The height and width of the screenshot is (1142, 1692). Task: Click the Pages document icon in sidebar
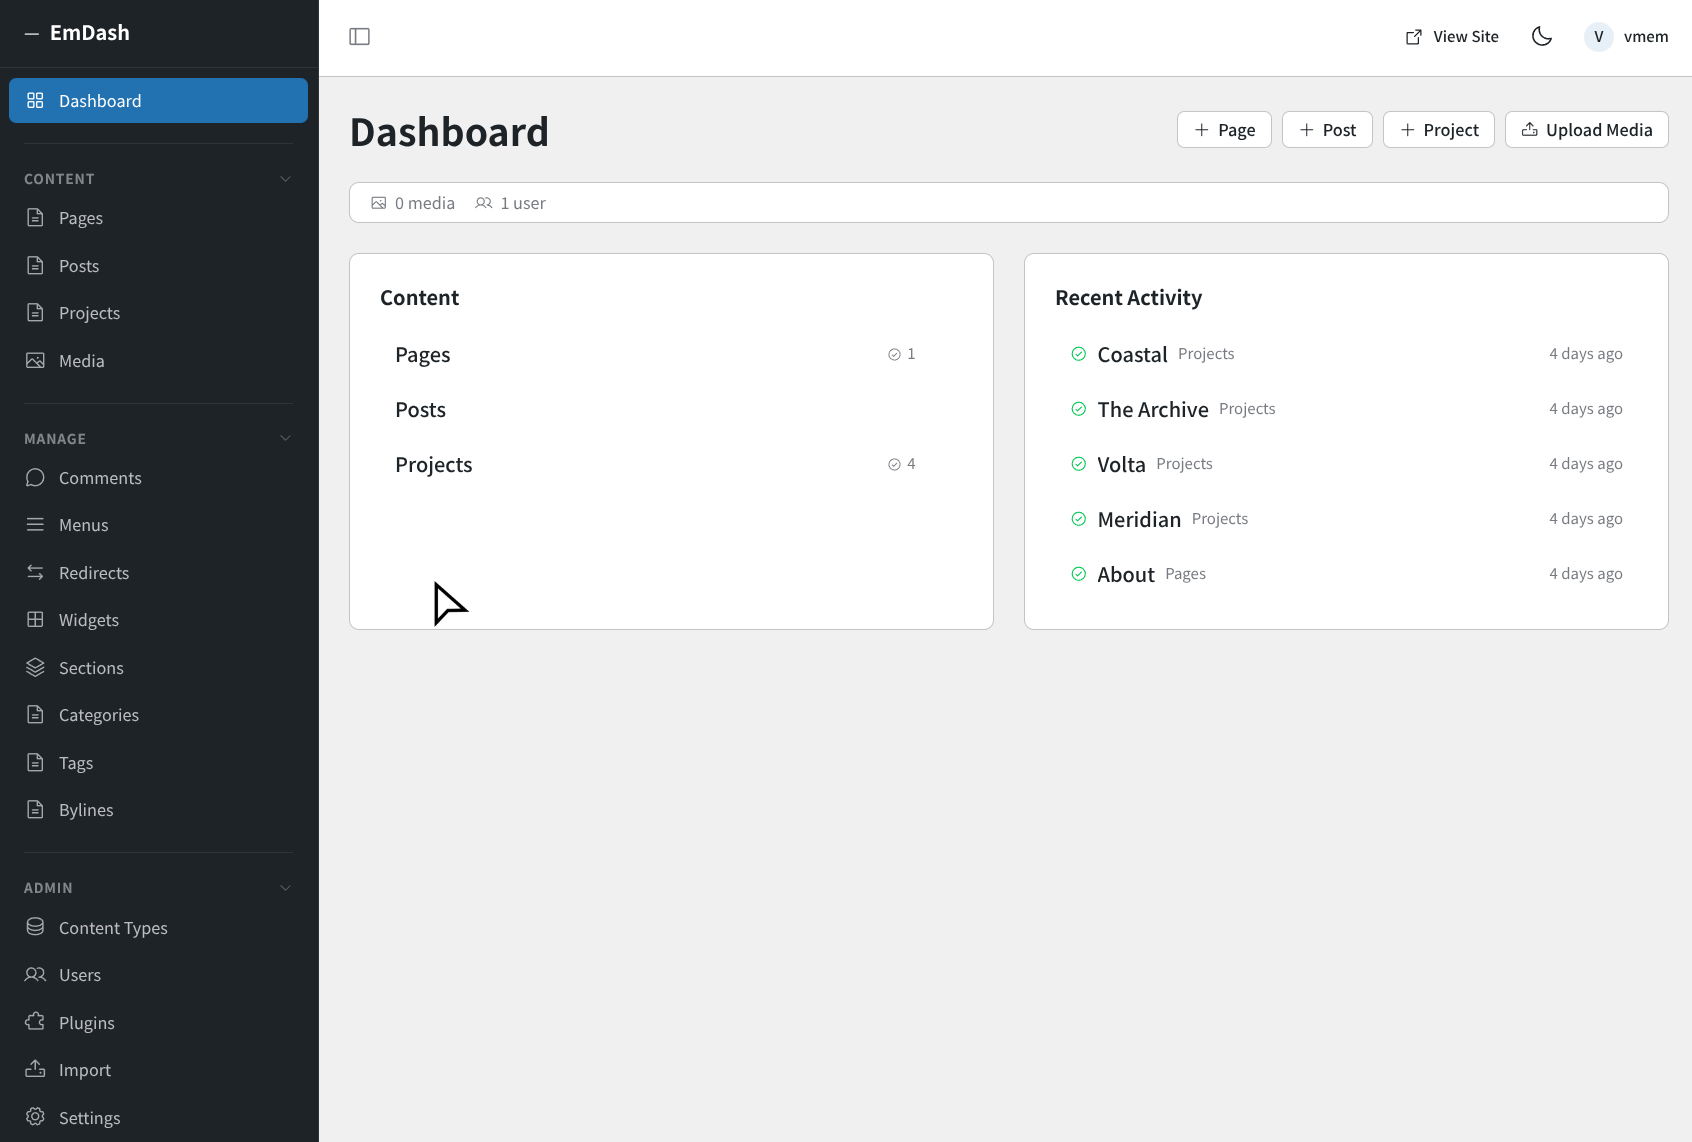tap(35, 217)
